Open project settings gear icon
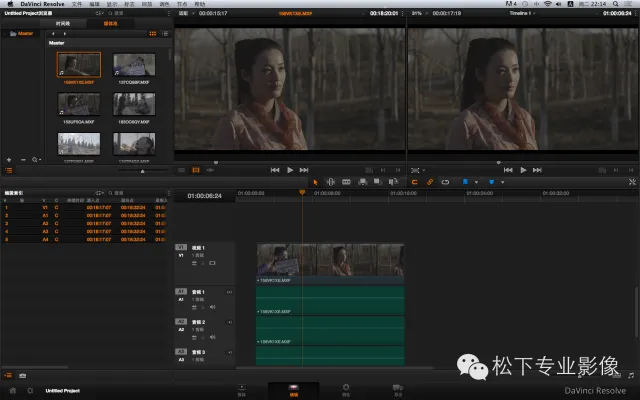The image size is (640, 400). [30, 391]
